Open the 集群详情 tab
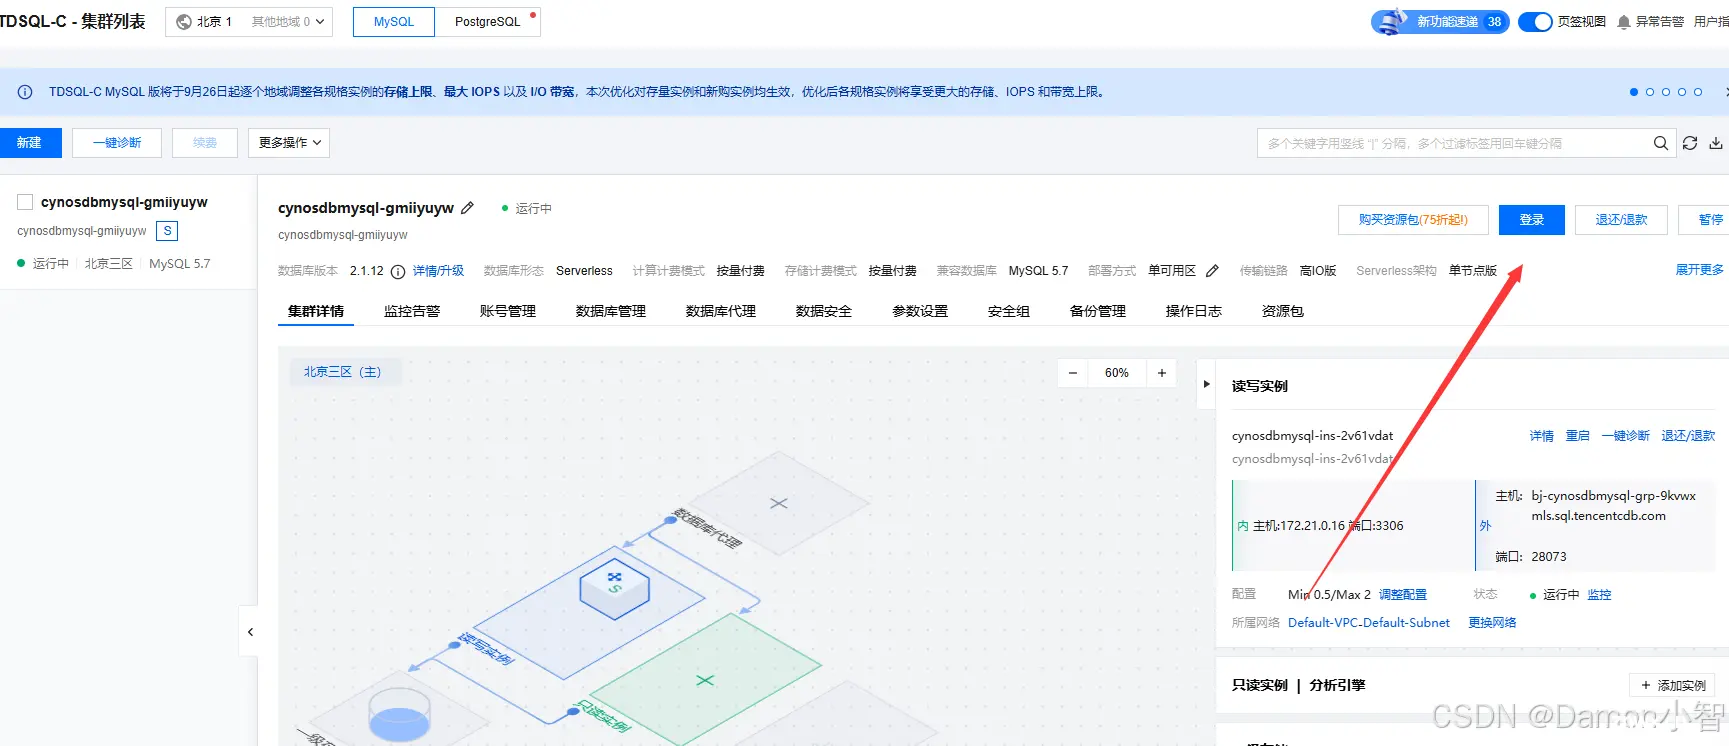Image resolution: width=1729 pixels, height=746 pixels. [x=316, y=311]
